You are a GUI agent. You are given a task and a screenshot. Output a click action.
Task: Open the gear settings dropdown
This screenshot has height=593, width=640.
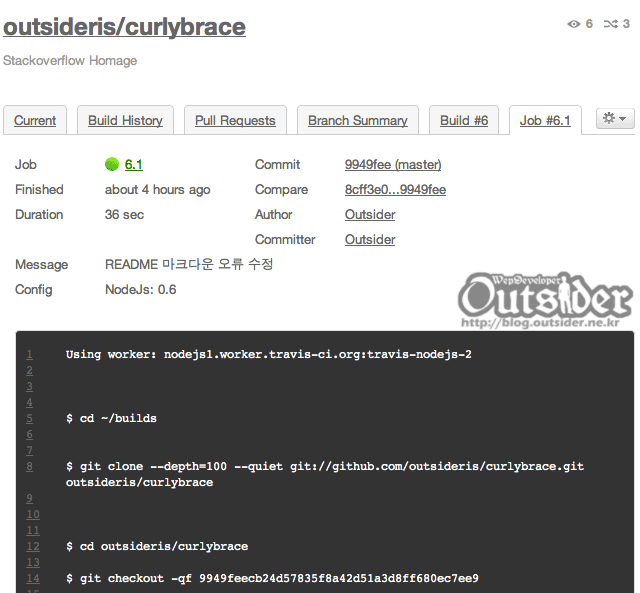pos(615,118)
